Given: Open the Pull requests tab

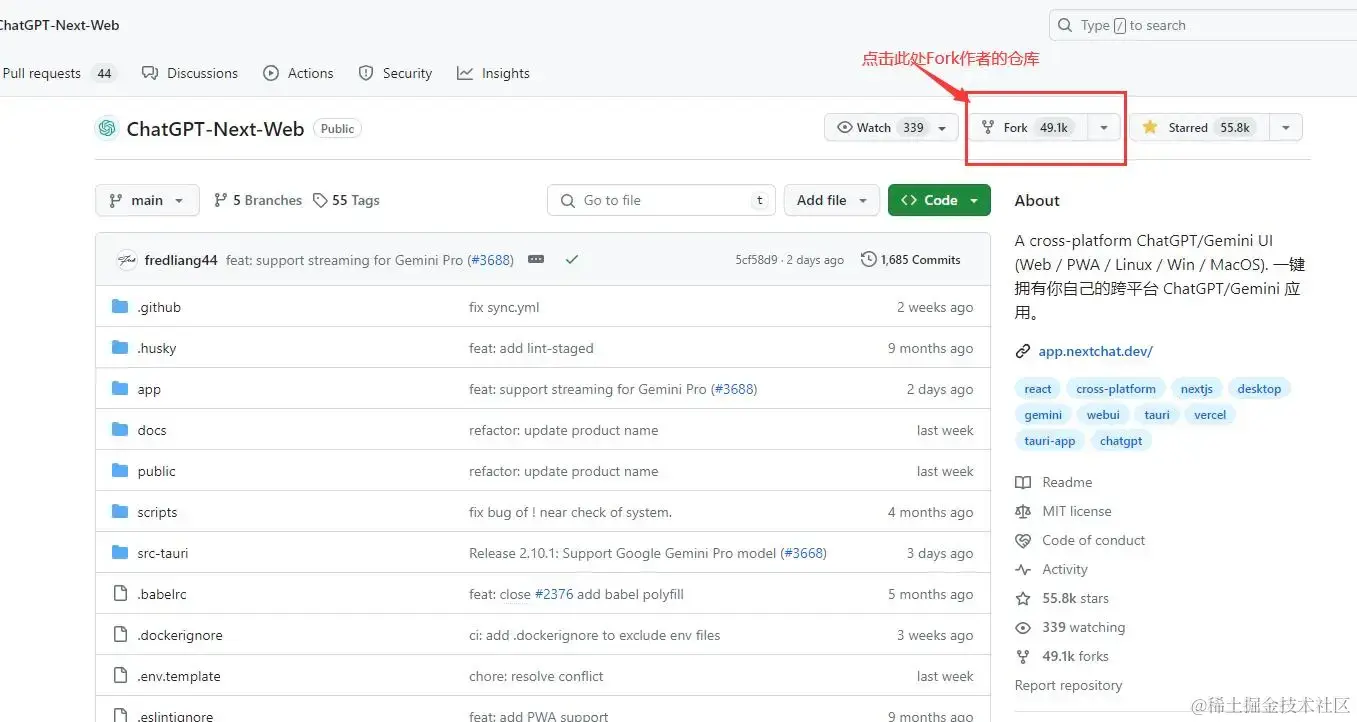Looking at the screenshot, I should tap(59, 73).
